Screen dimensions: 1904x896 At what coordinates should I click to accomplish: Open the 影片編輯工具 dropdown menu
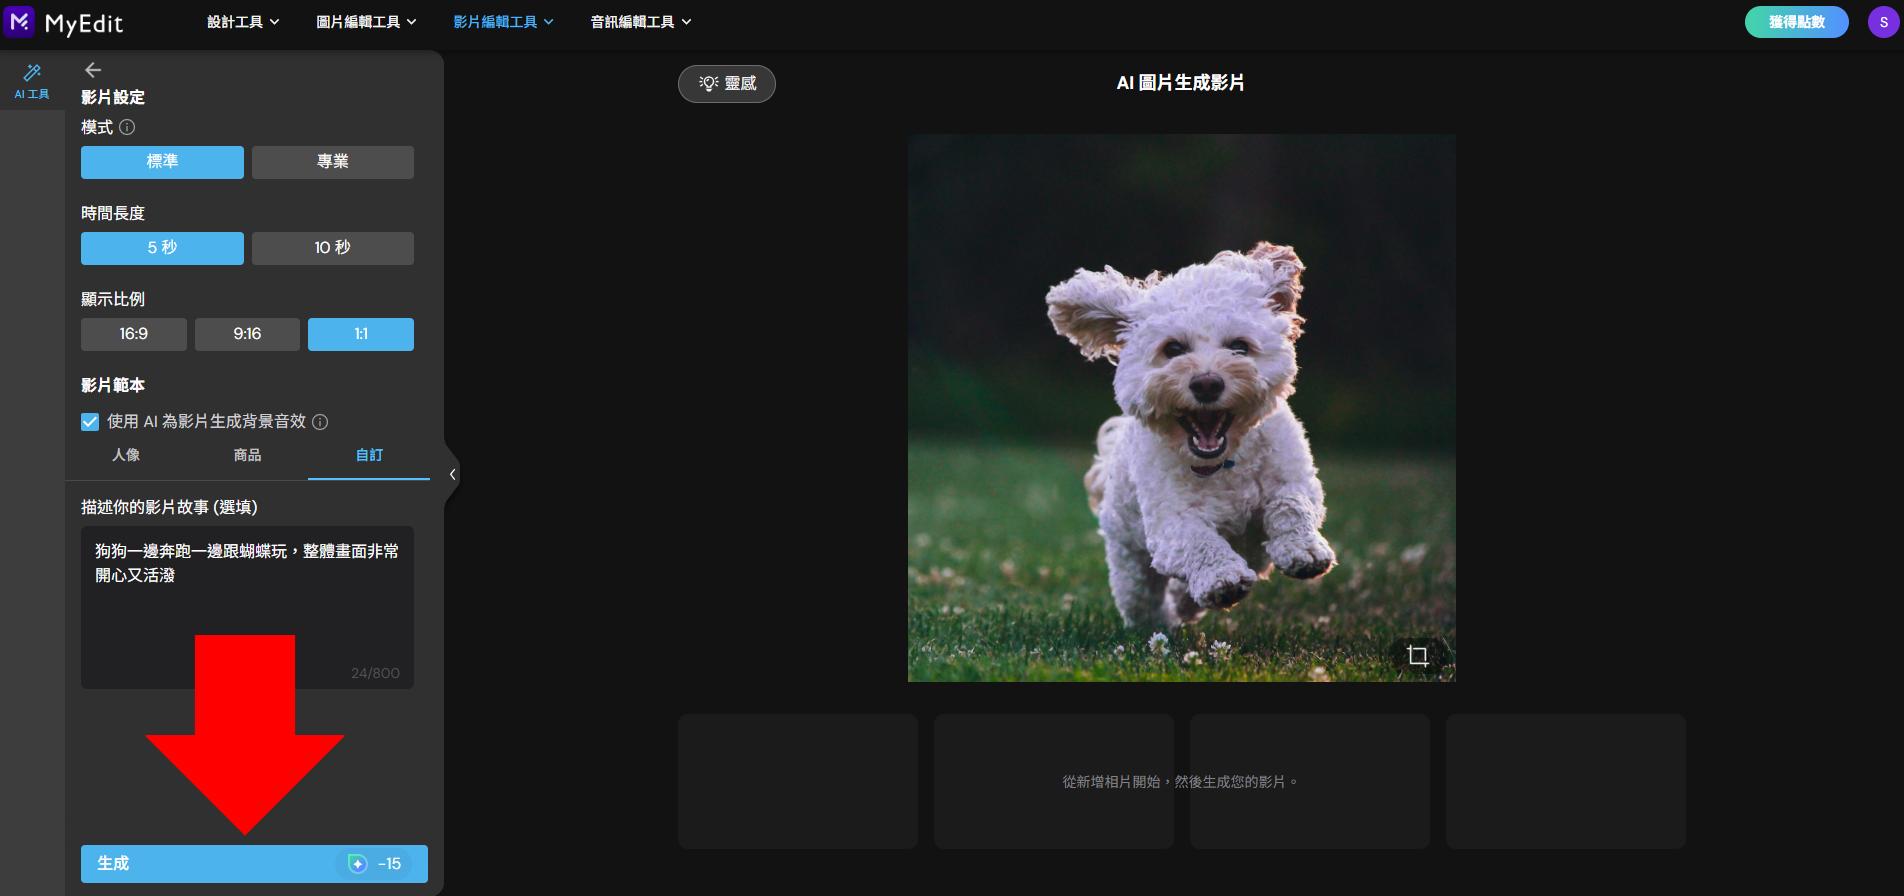pos(503,22)
